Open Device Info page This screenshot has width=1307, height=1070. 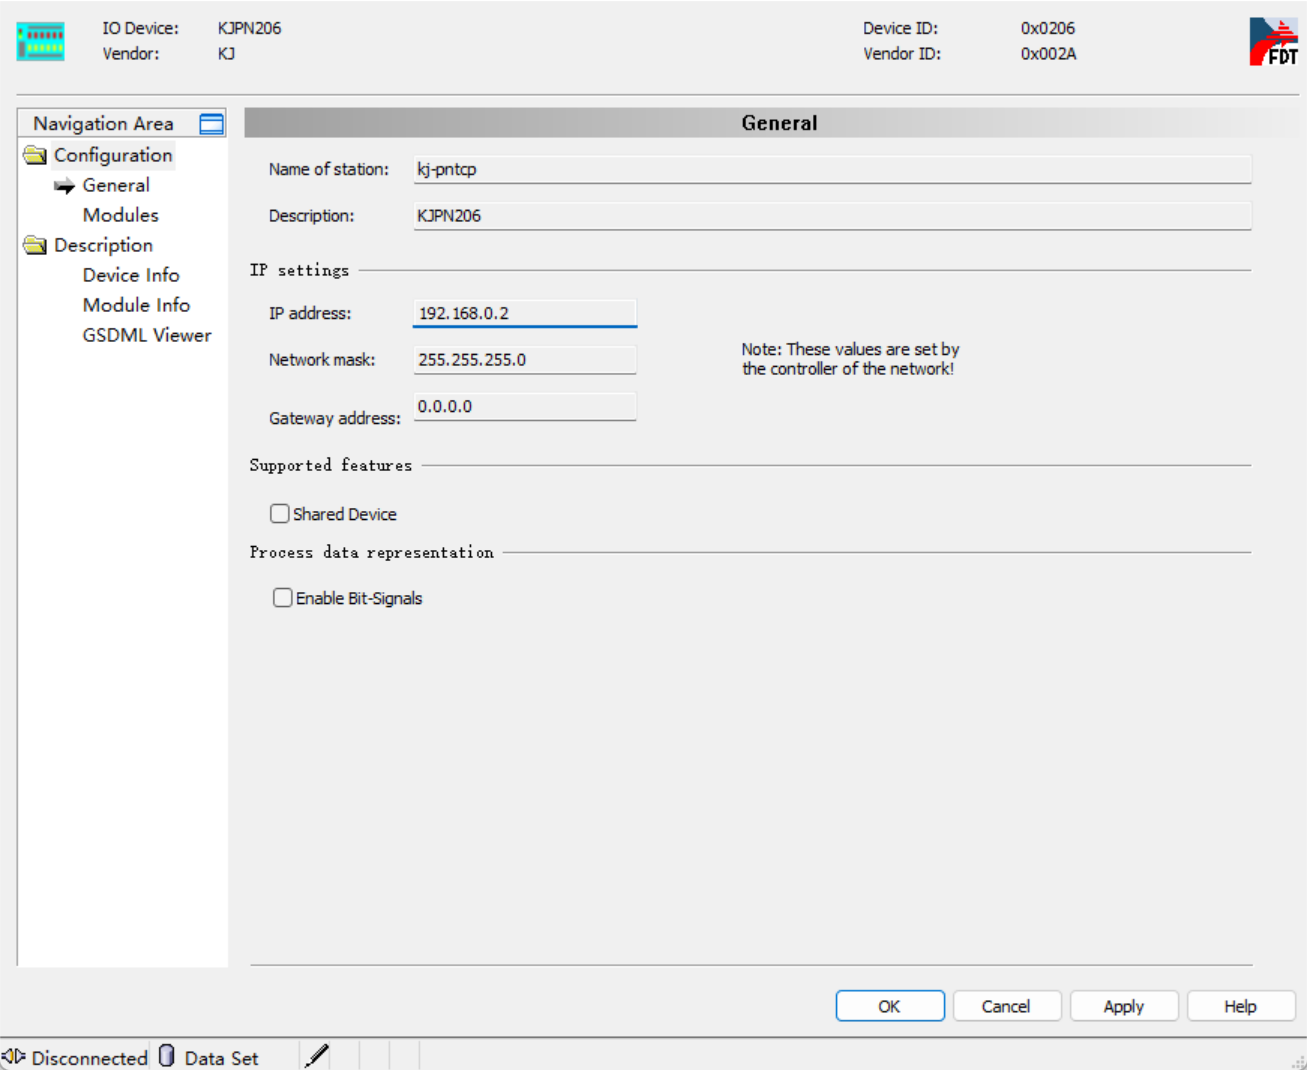131,275
